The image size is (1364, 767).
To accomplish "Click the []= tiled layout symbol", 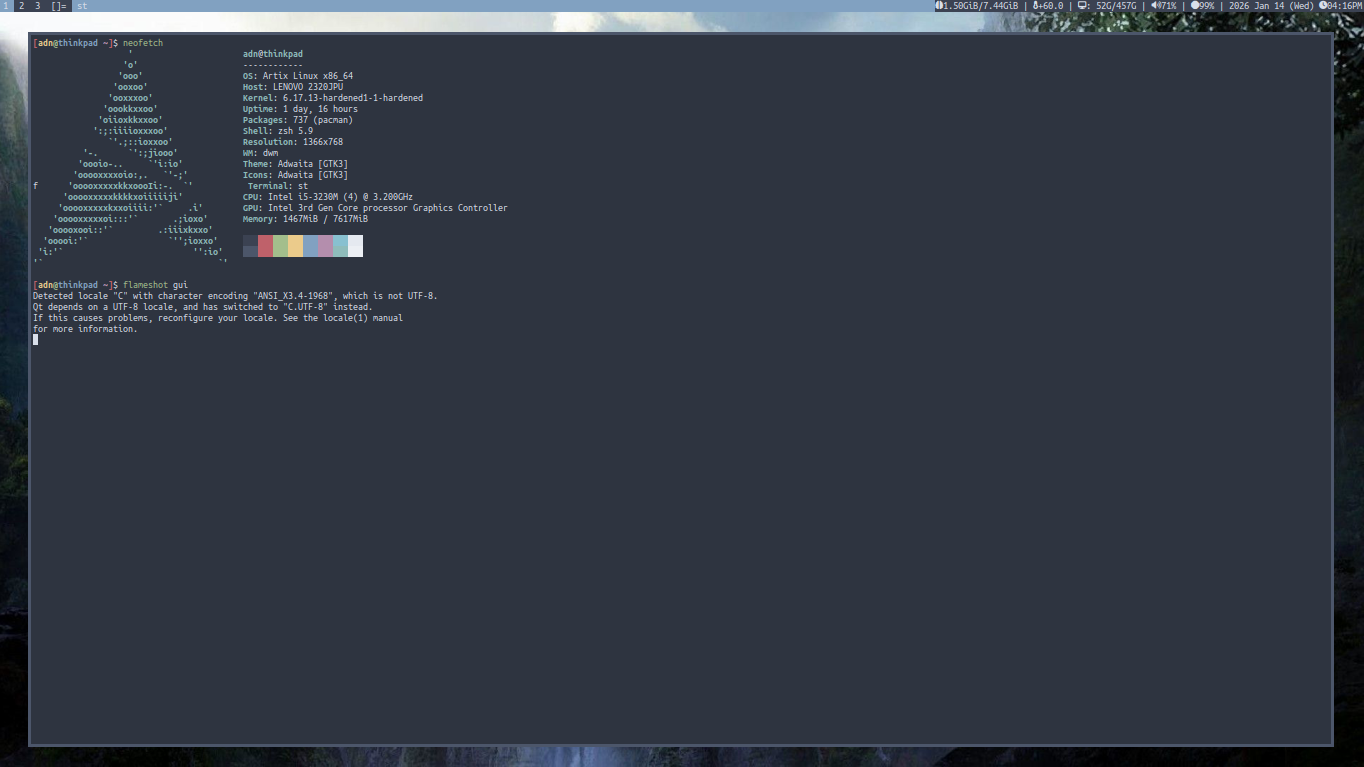I will (59, 6).
